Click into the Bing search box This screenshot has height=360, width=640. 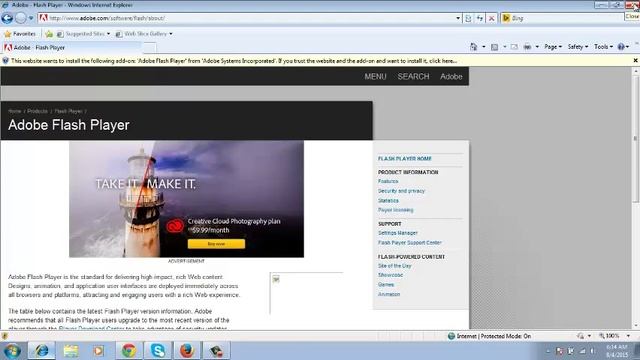point(567,18)
